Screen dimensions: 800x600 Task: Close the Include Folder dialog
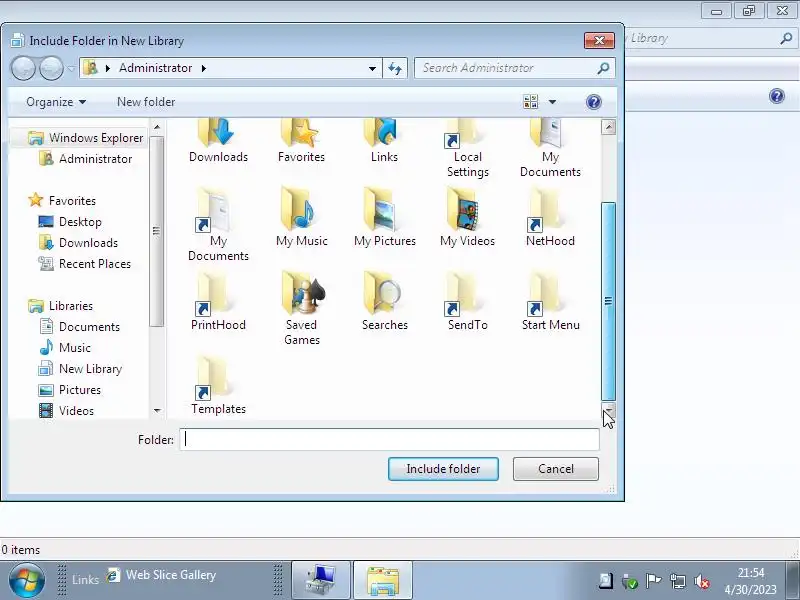point(599,40)
